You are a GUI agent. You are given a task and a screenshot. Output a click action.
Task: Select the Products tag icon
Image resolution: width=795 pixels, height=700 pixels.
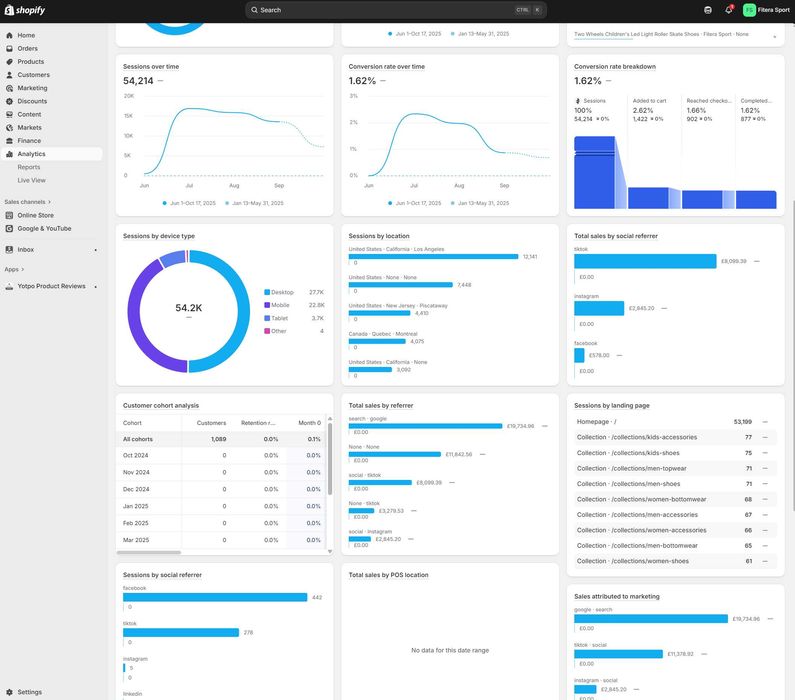(9, 62)
